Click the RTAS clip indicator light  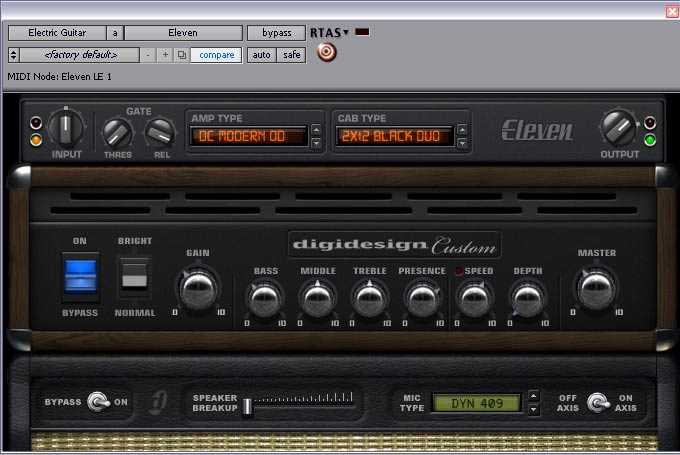(x=362, y=32)
